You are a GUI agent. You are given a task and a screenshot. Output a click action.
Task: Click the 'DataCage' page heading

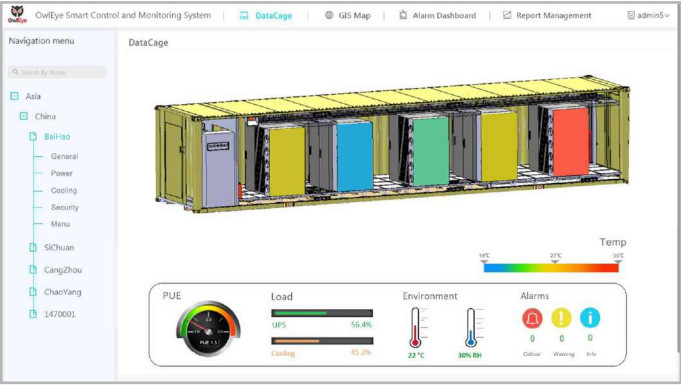[x=148, y=43]
